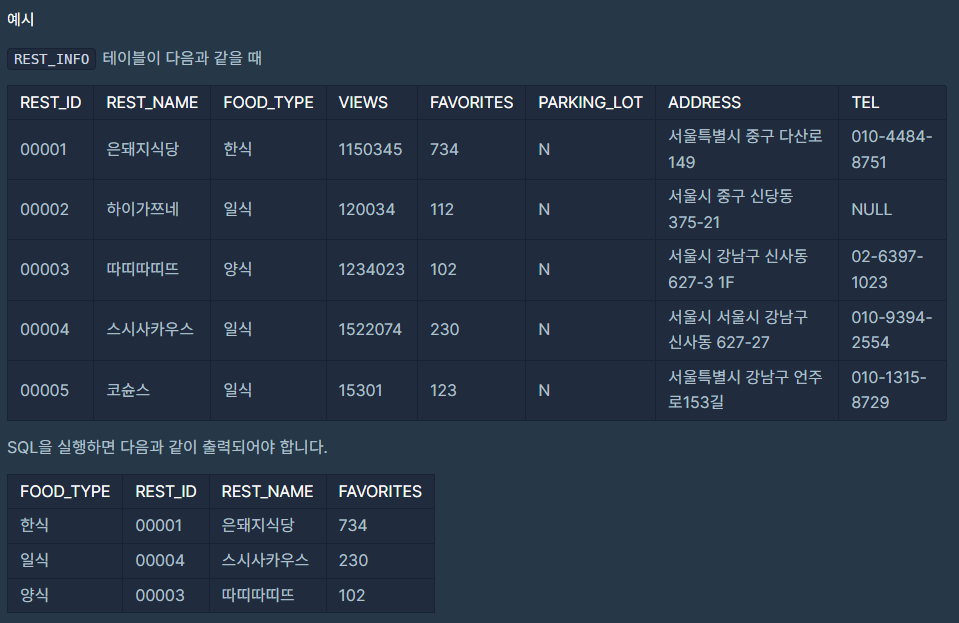Click the views value 1522074

(370, 330)
